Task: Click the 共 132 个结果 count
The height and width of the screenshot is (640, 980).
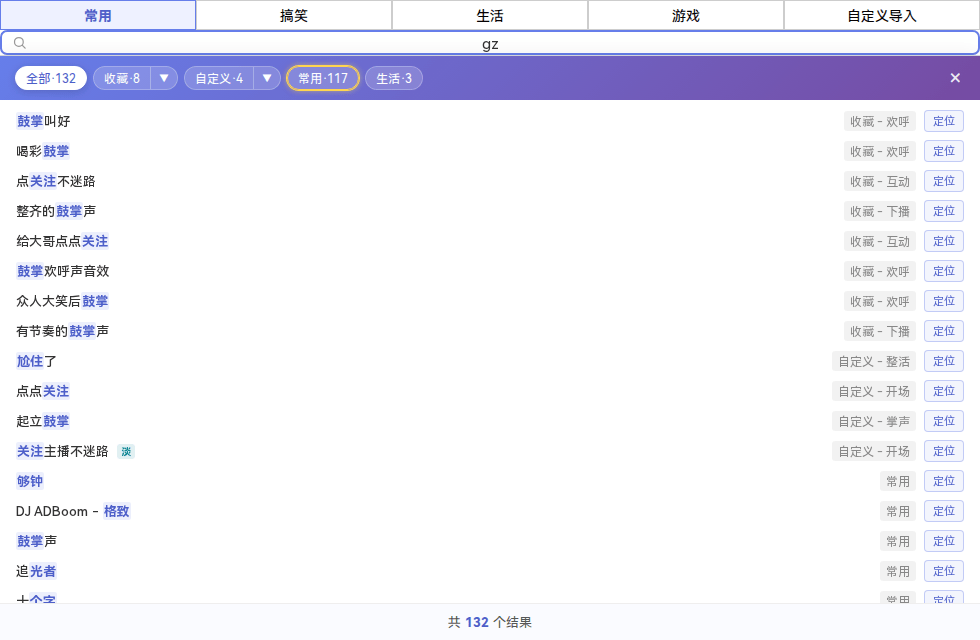Action: (490, 622)
